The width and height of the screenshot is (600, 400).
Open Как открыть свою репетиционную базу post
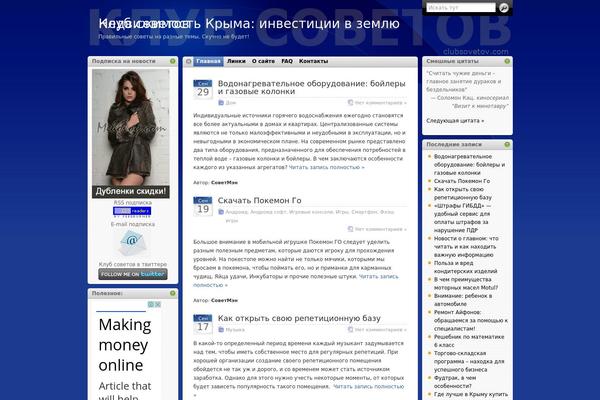299,318
